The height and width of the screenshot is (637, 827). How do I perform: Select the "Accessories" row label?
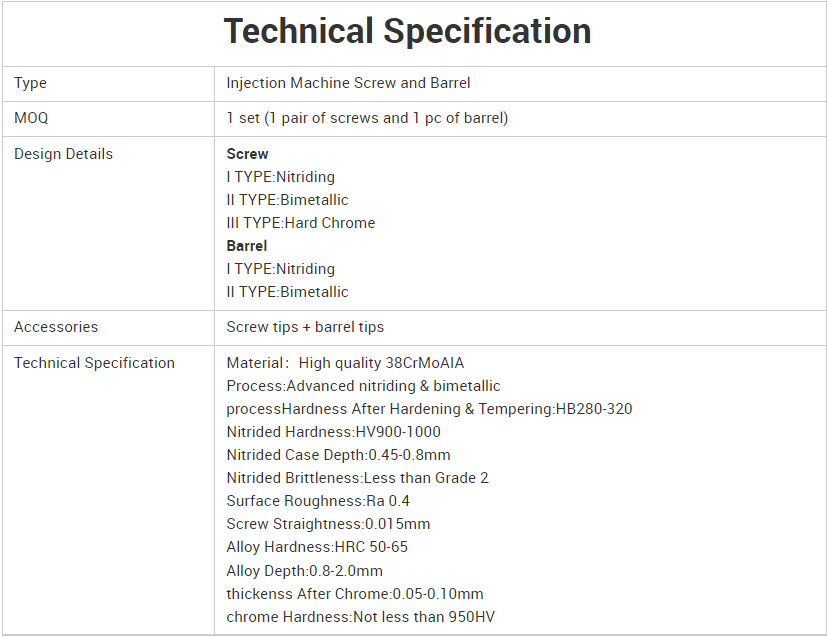click(x=56, y=327)
